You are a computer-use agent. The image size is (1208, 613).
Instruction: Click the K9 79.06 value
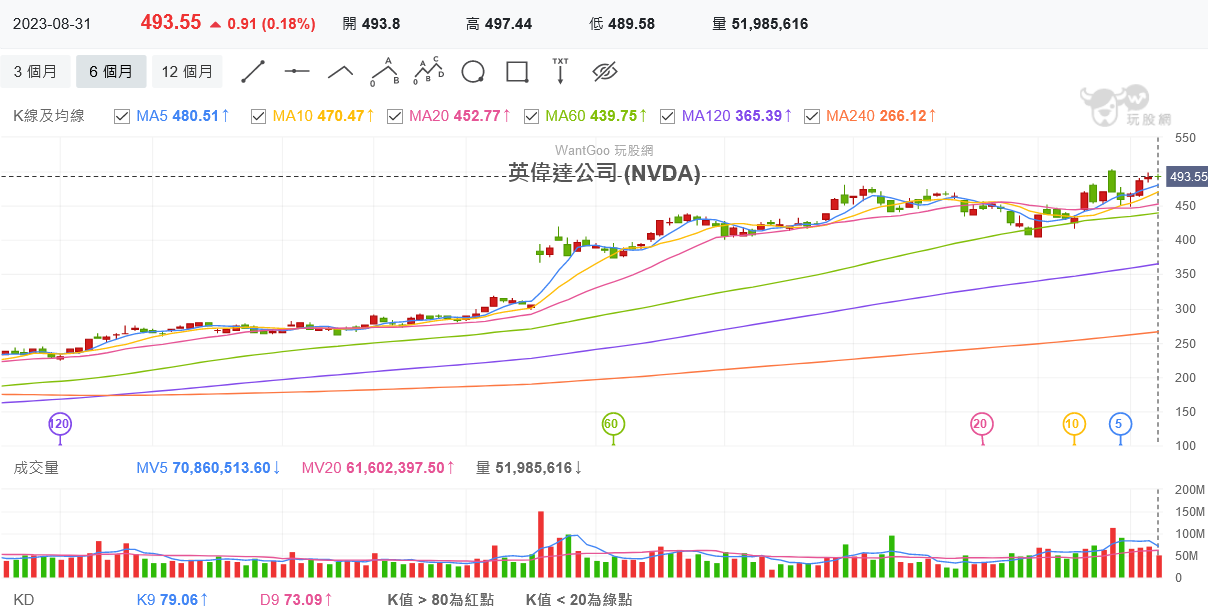tap(172, 600)
